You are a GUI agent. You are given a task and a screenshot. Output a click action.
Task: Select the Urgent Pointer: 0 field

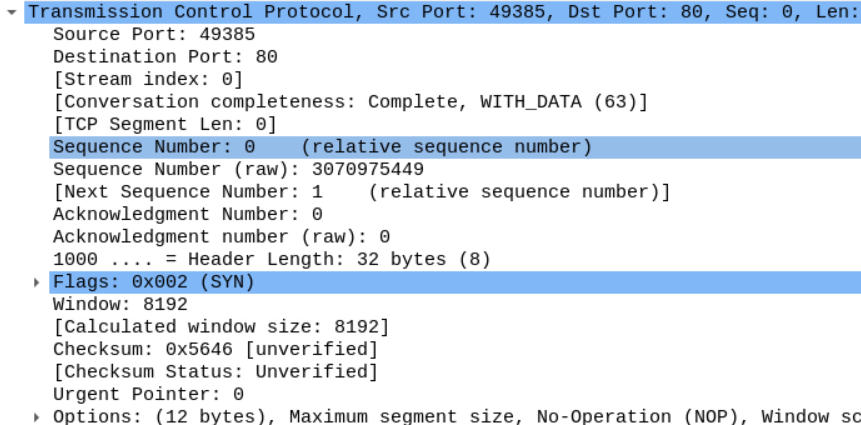click(148, 394)
